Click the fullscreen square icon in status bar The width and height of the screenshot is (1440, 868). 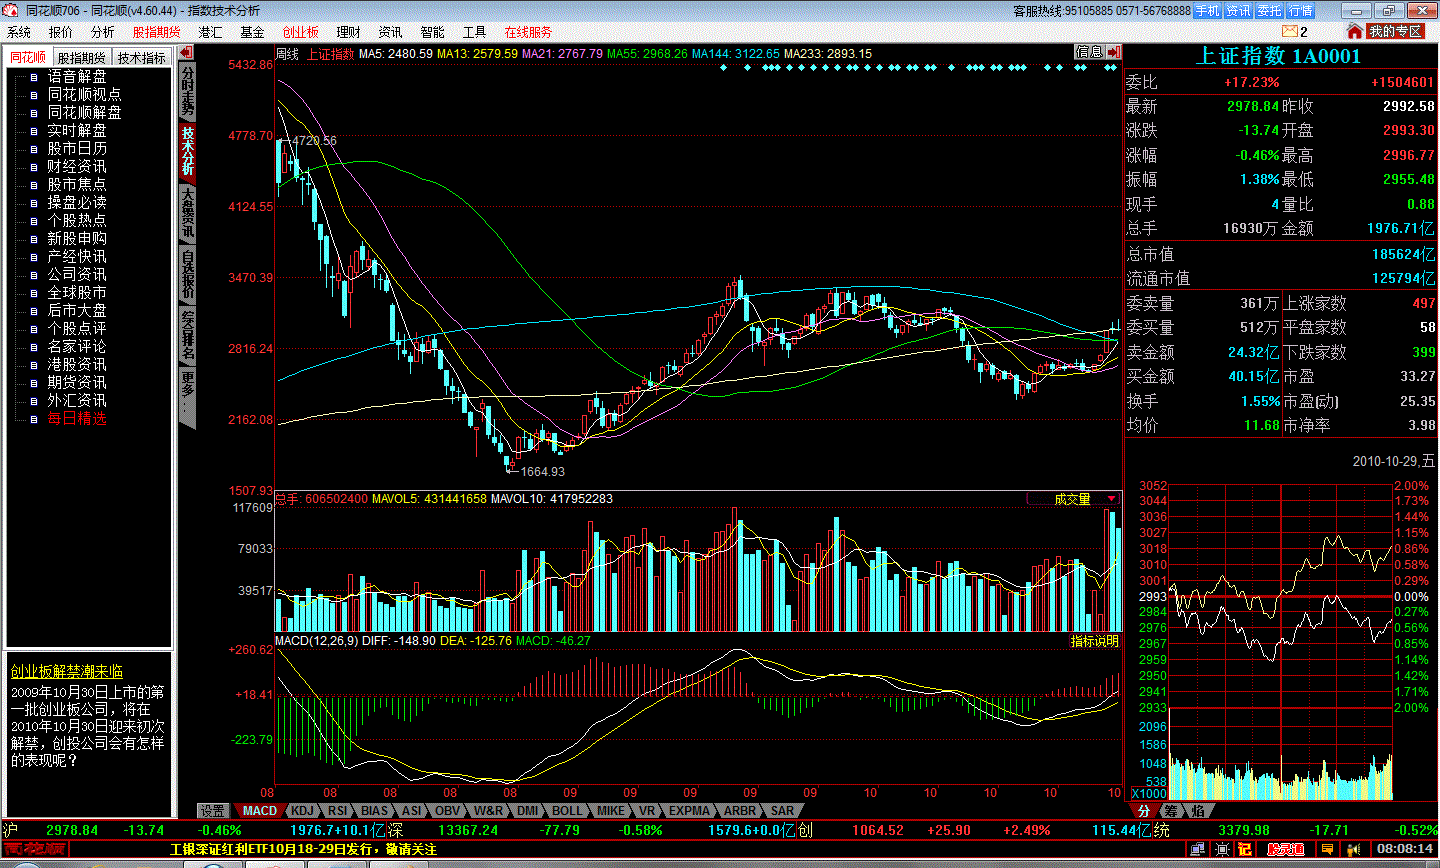1222,849
